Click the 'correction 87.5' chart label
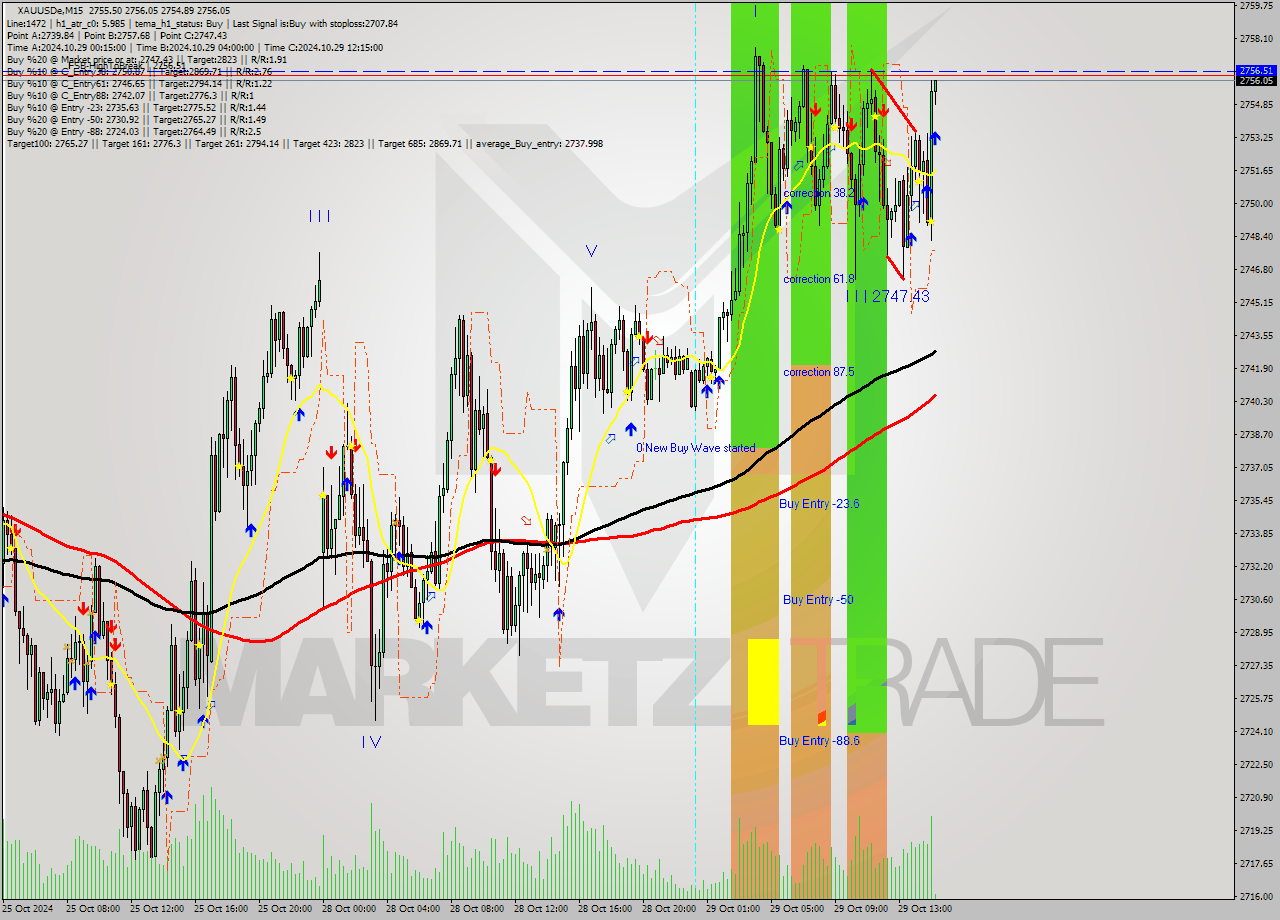Image resolution: width=1280 pixels, height=920 pixels. click(x=818, y=372)
